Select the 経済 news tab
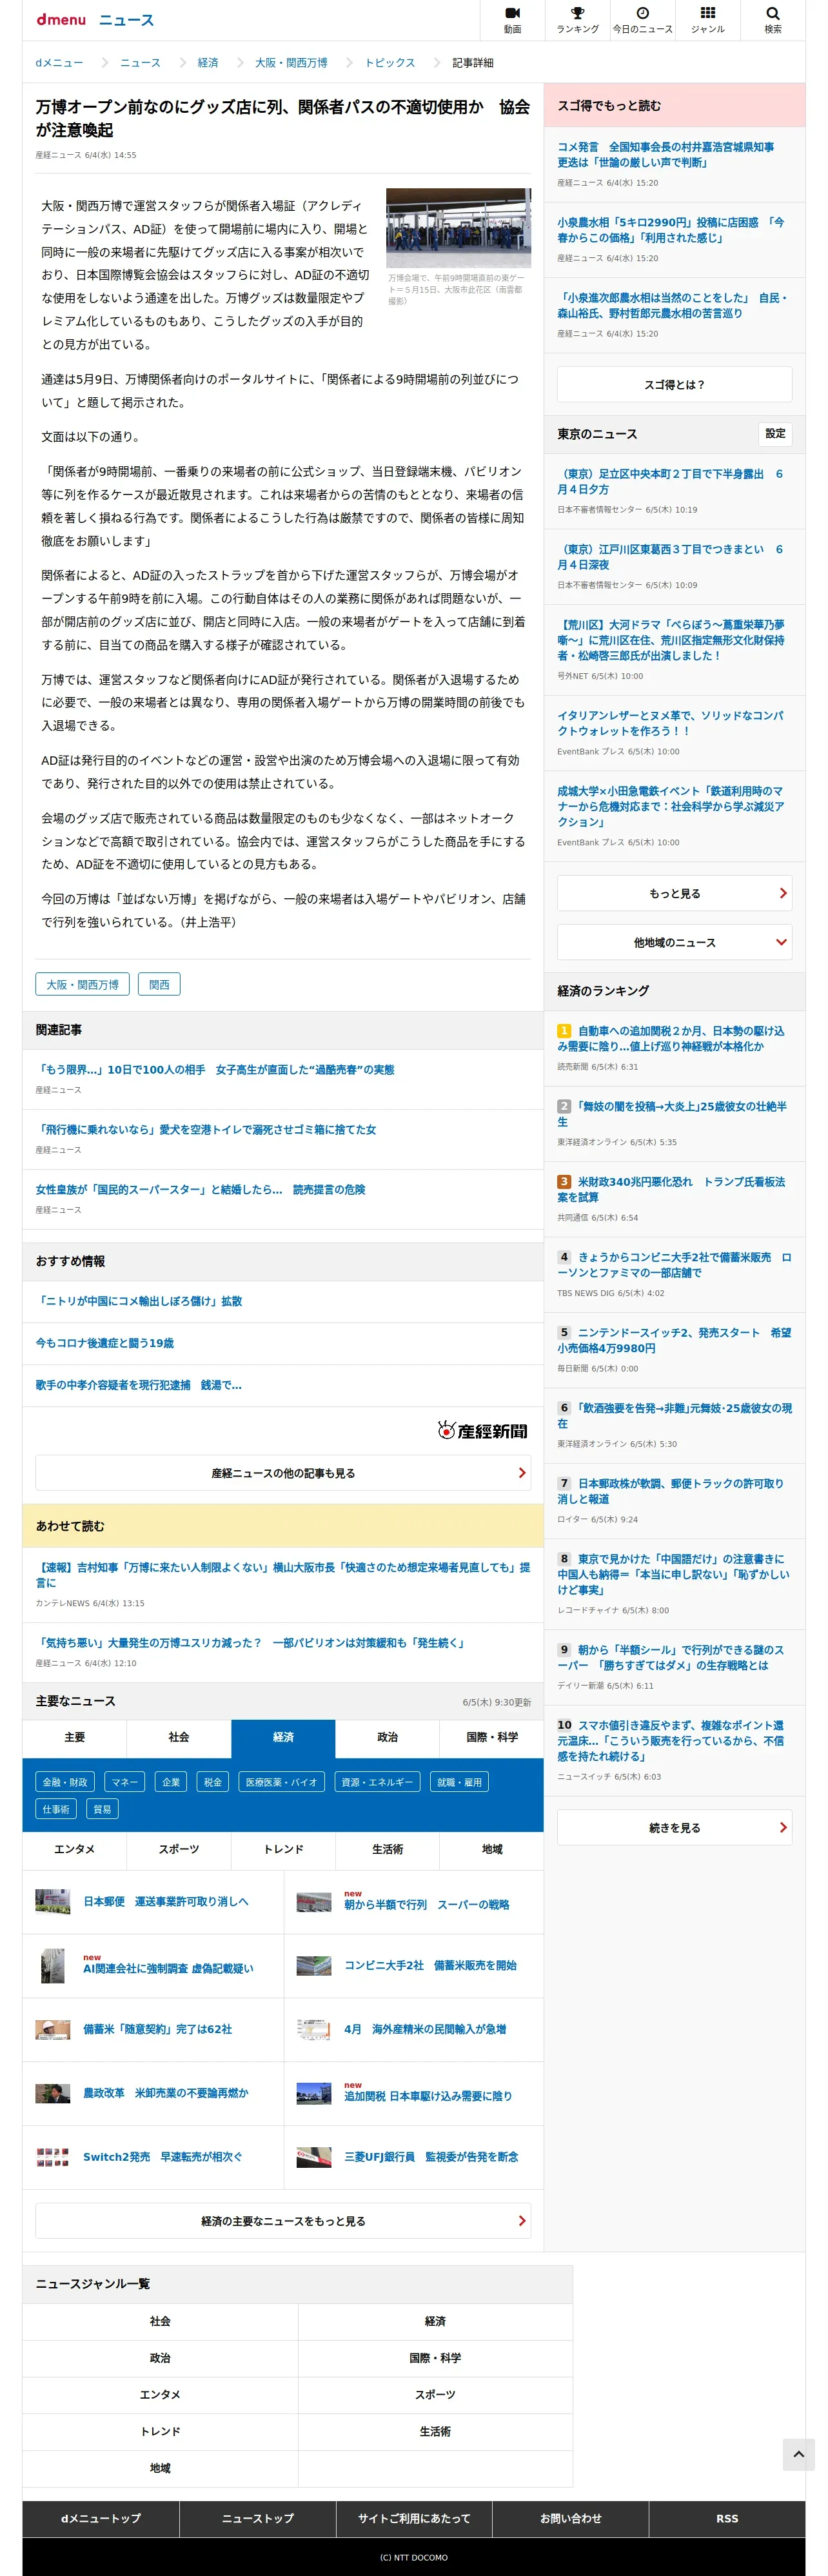The image size is (828, 2576). [283, 1738]
